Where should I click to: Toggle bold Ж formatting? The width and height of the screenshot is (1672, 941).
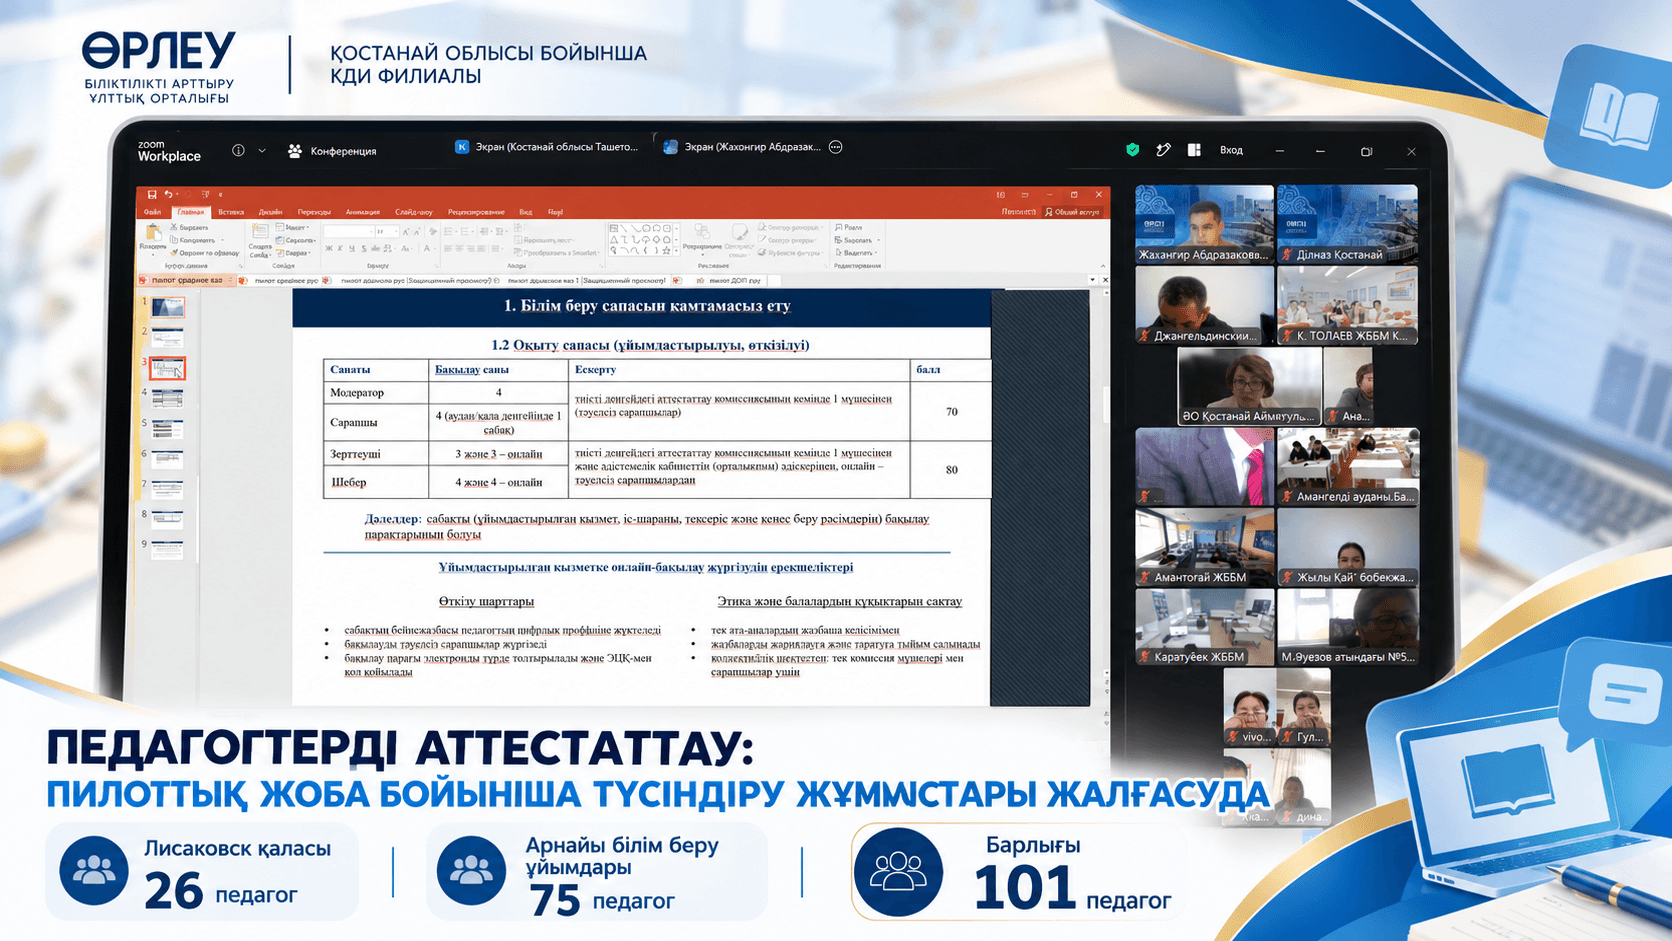click(x=329, y=248)
